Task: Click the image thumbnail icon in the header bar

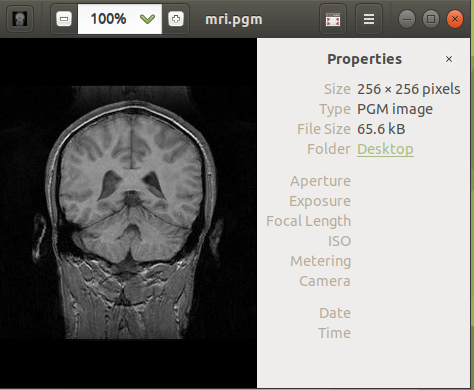Action: [x=20, y=19]
